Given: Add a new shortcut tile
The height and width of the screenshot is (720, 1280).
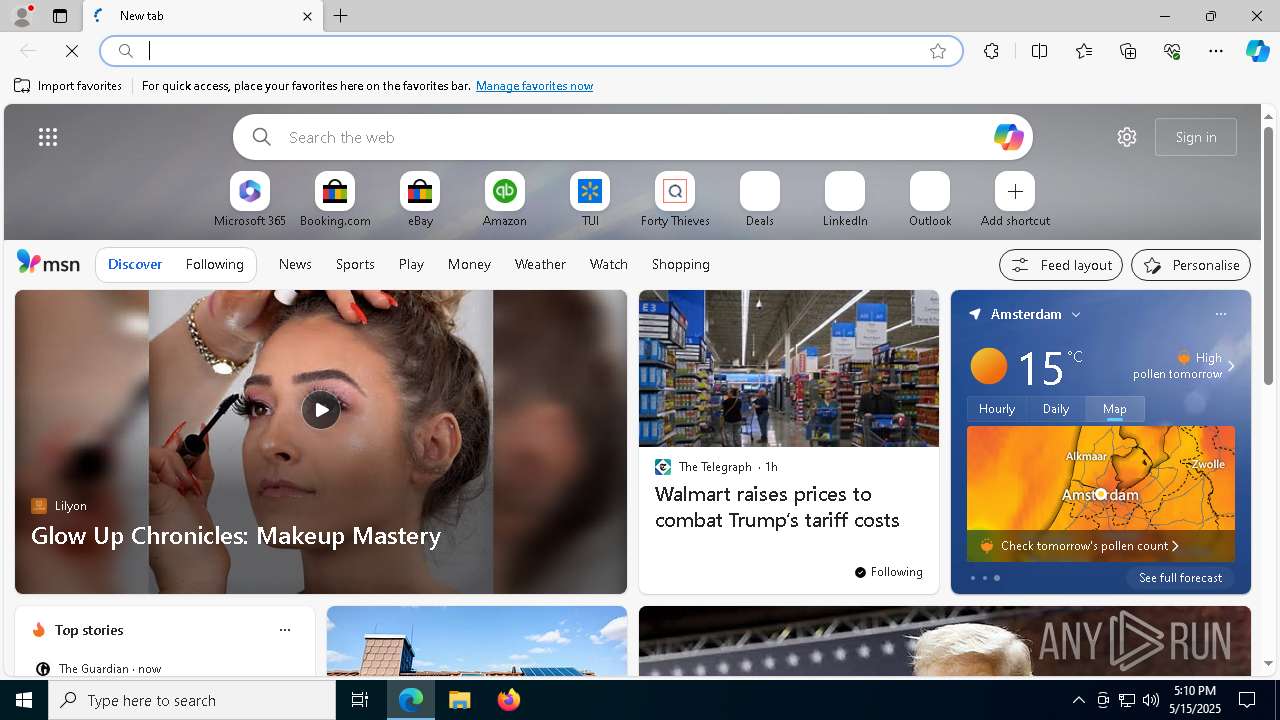Looking at the screenshot, I should point(1015,200).
